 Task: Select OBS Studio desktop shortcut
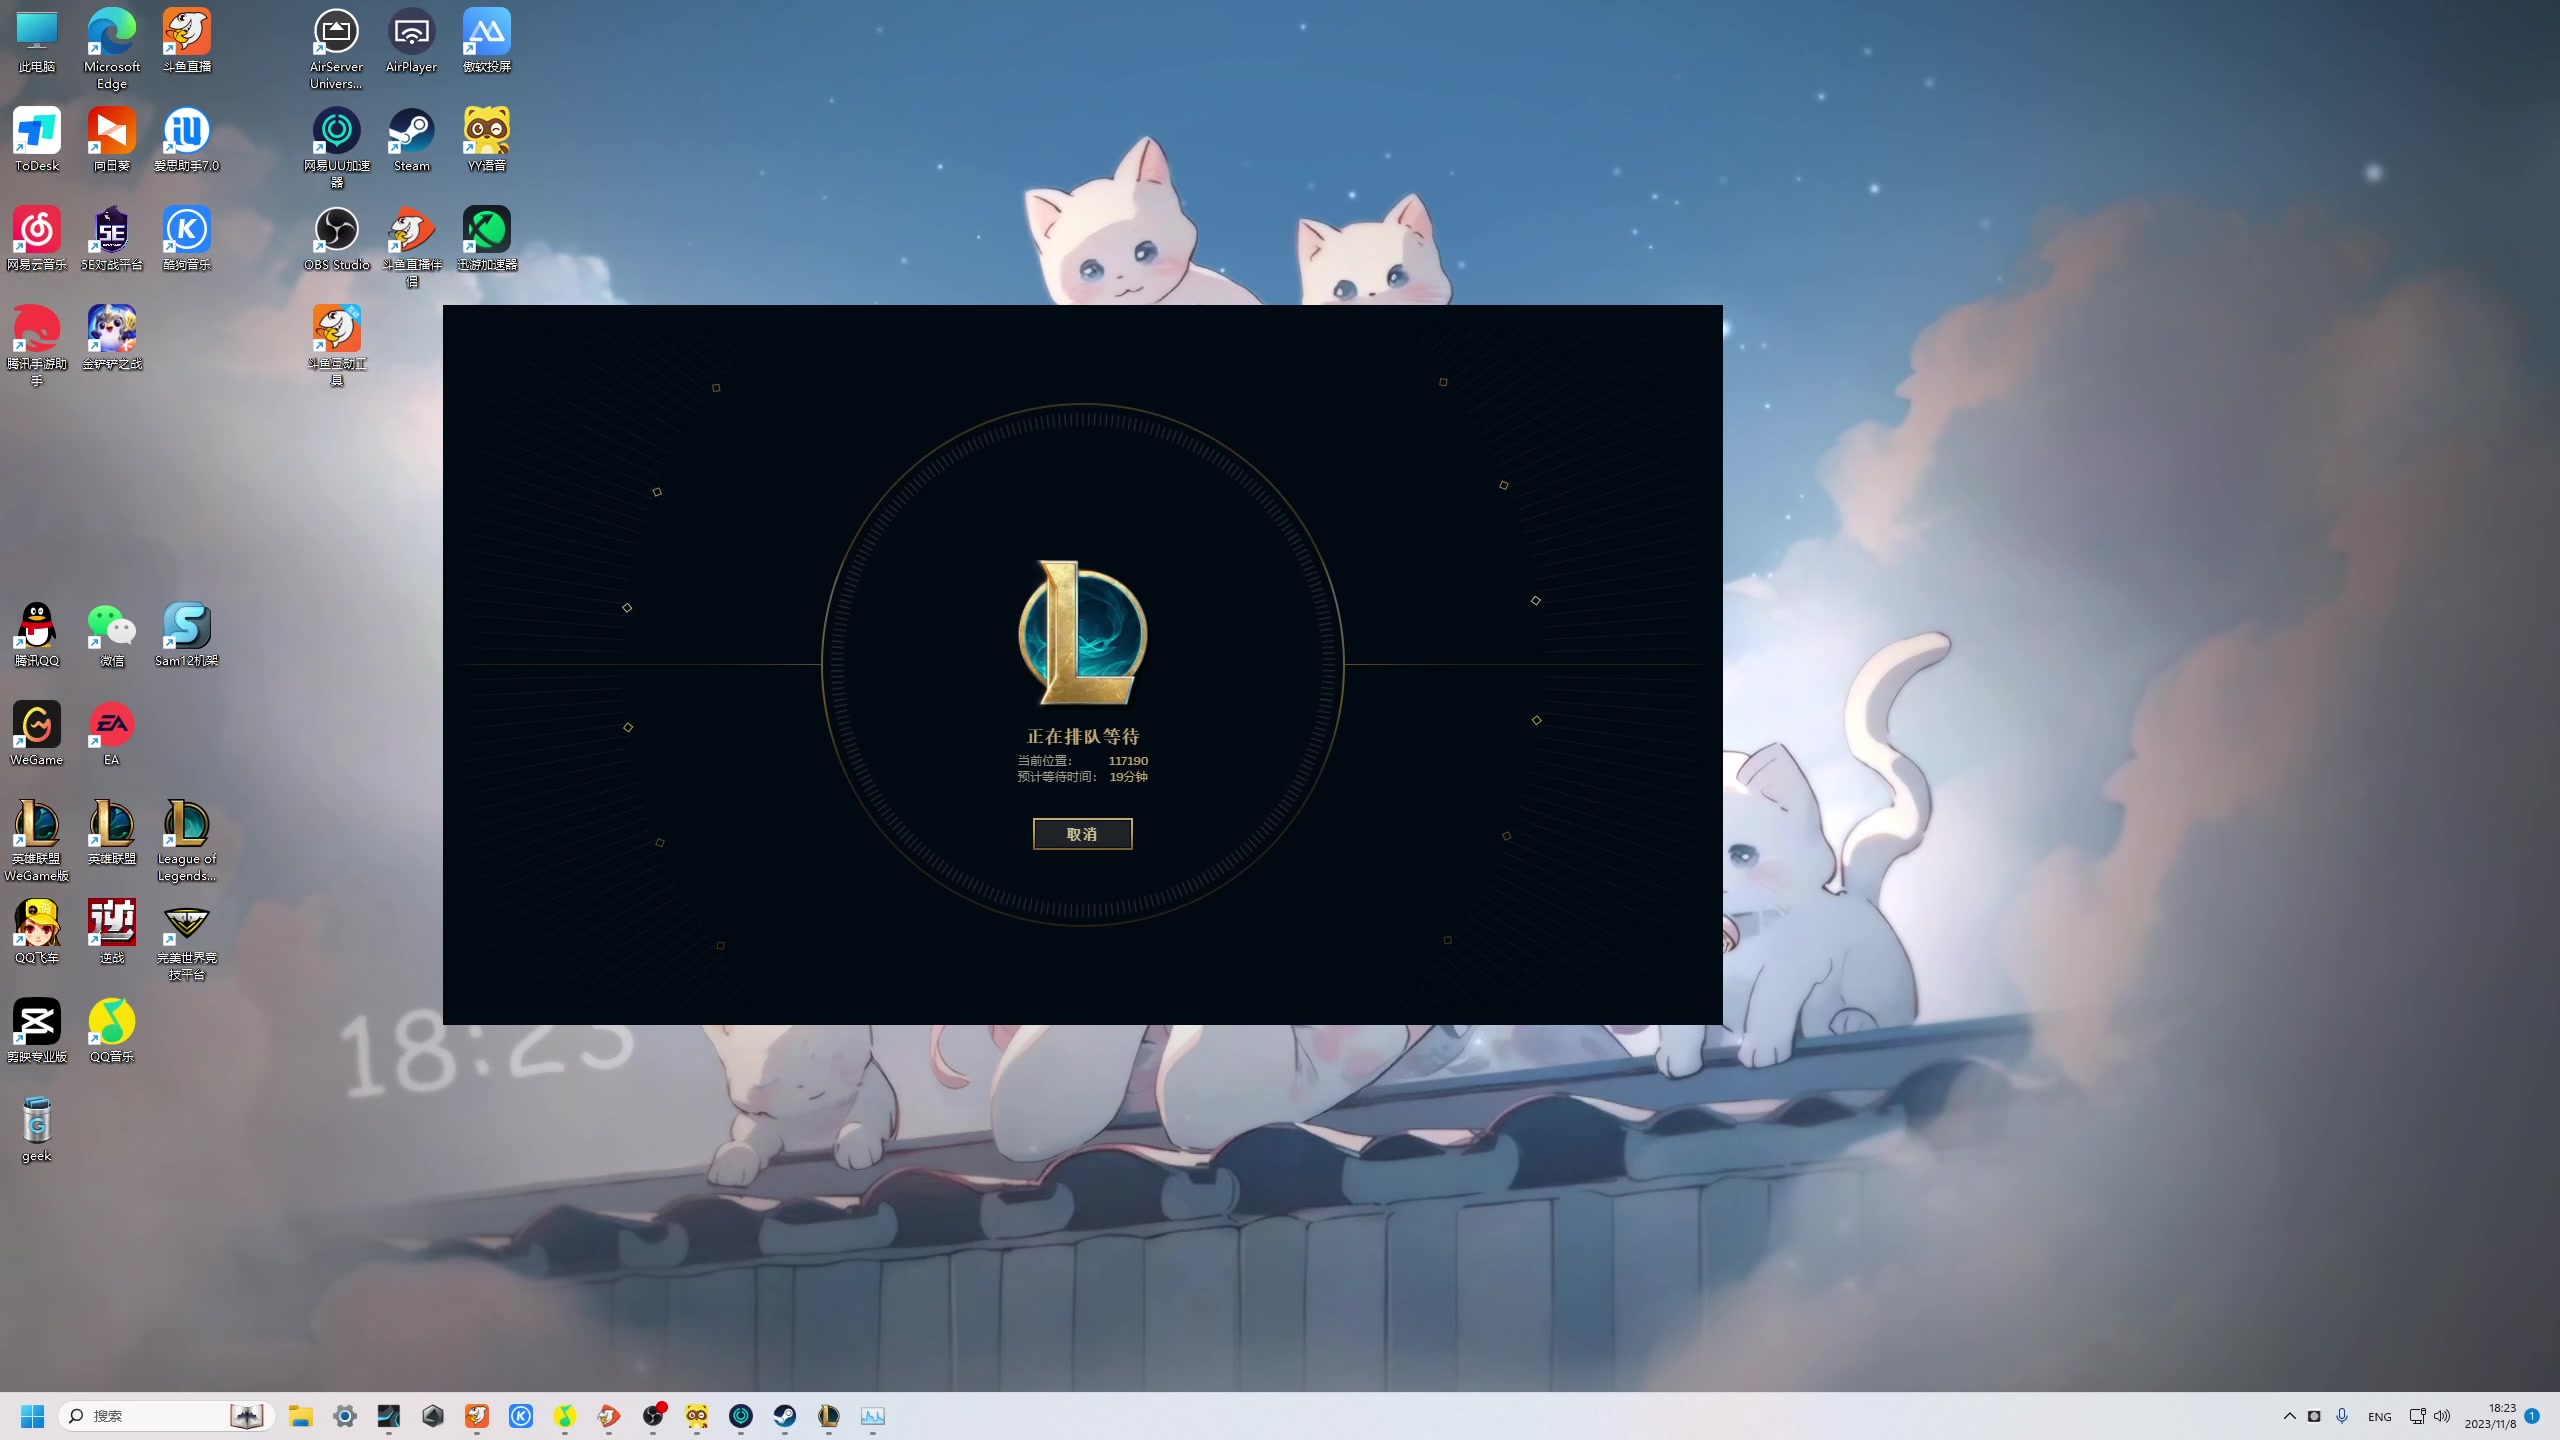pyautogui.click(x=336, y=240)
